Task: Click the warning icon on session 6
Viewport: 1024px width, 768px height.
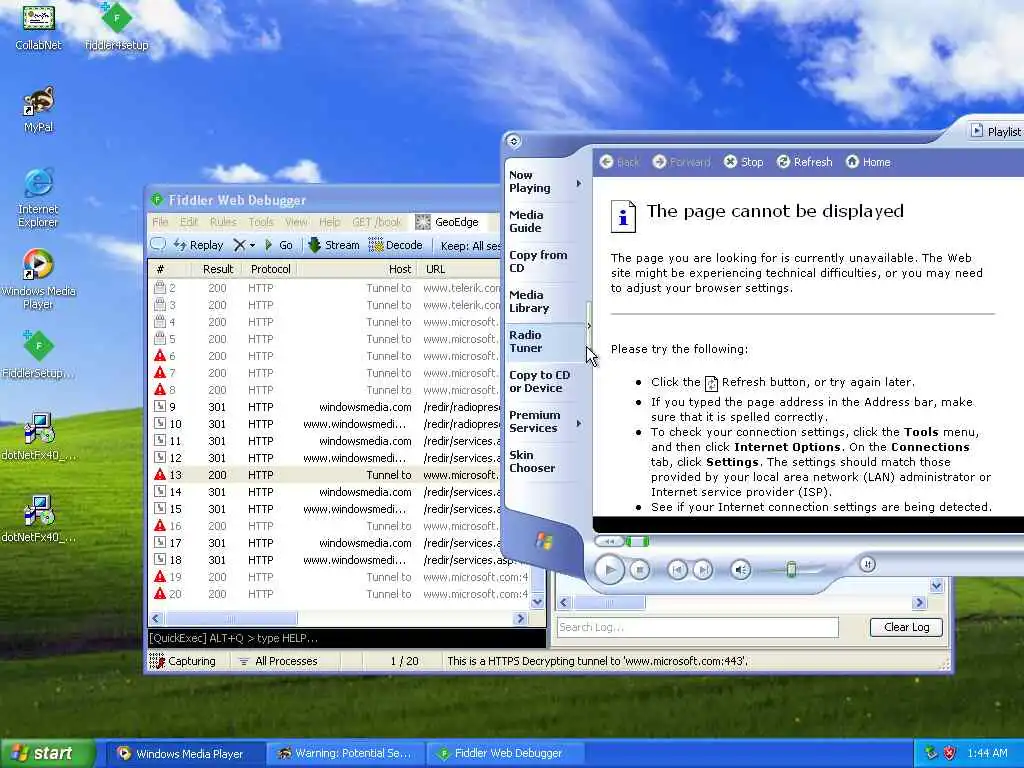Action: click(x=160, y=356)
